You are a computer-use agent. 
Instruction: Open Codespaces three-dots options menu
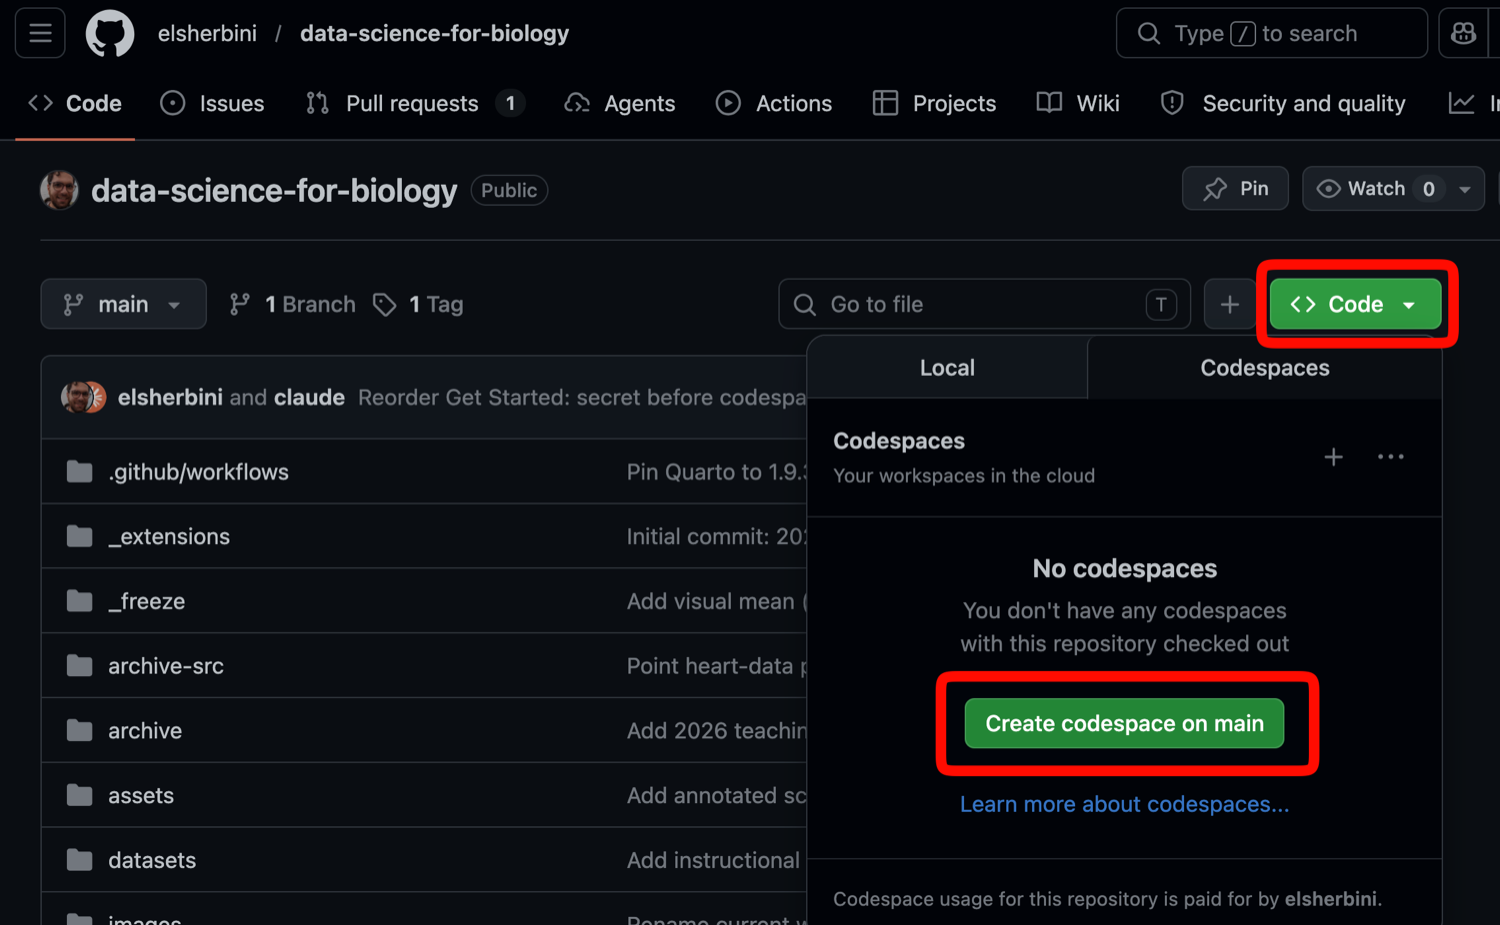[x=1390, y=457]
